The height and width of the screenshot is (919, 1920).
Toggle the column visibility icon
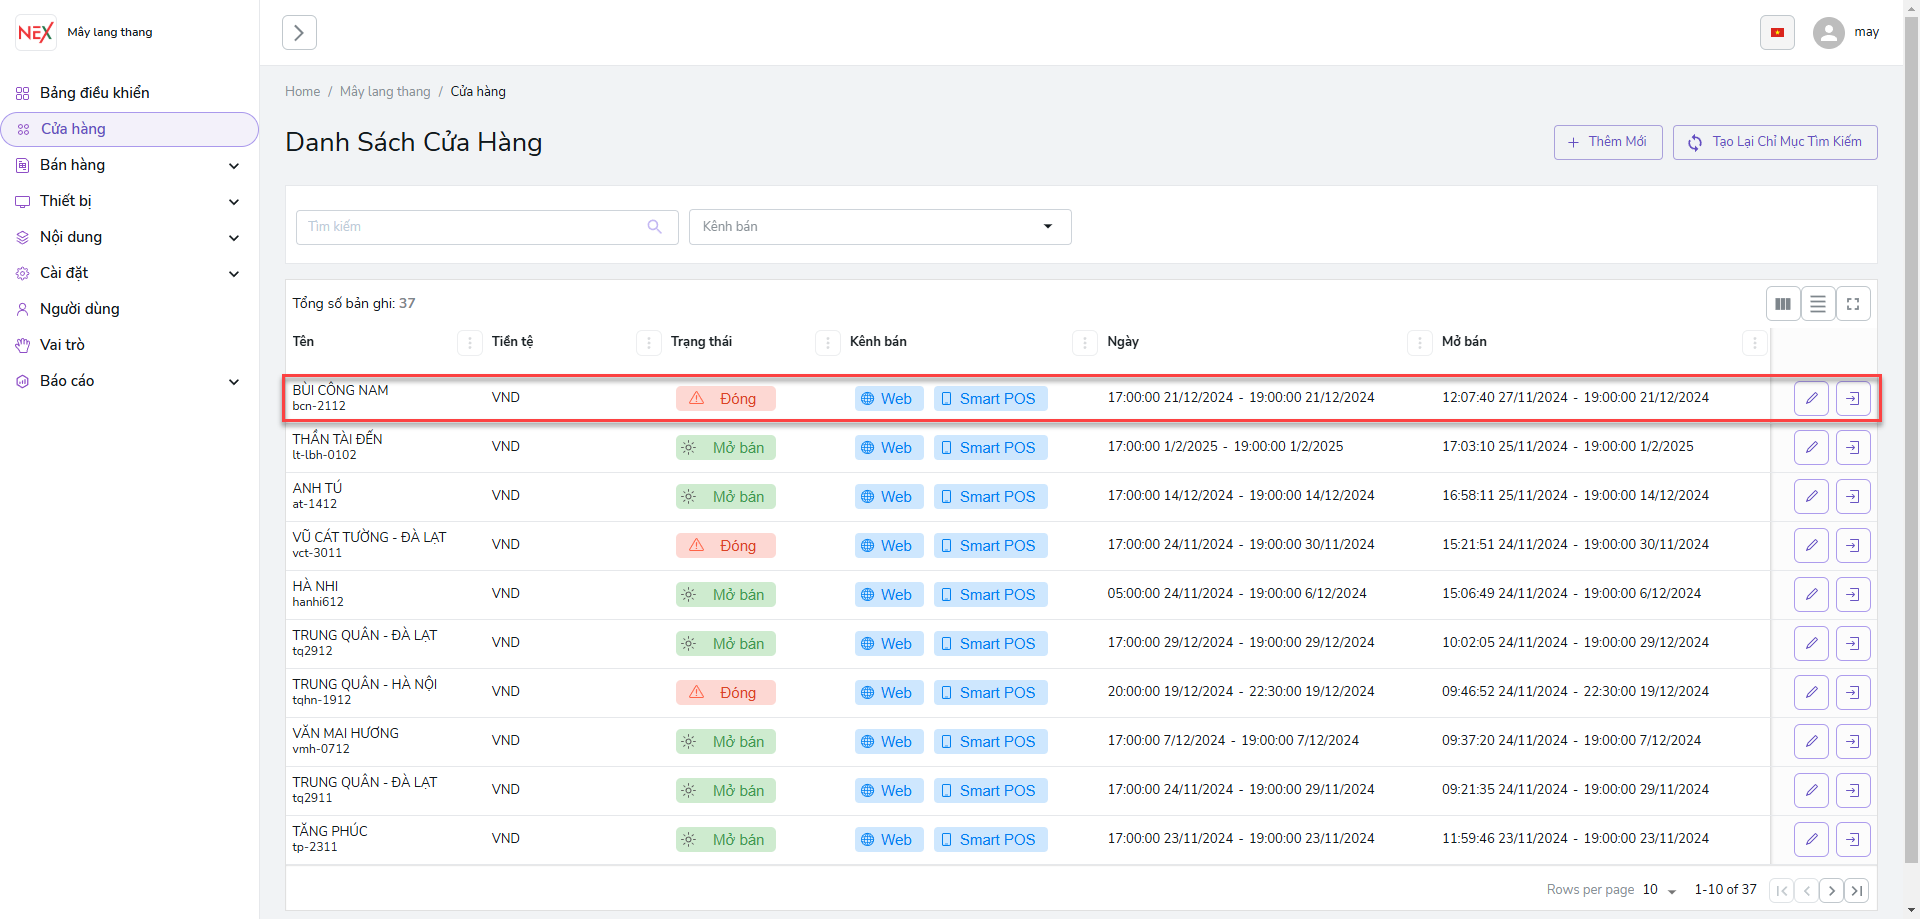(1783, 304)
